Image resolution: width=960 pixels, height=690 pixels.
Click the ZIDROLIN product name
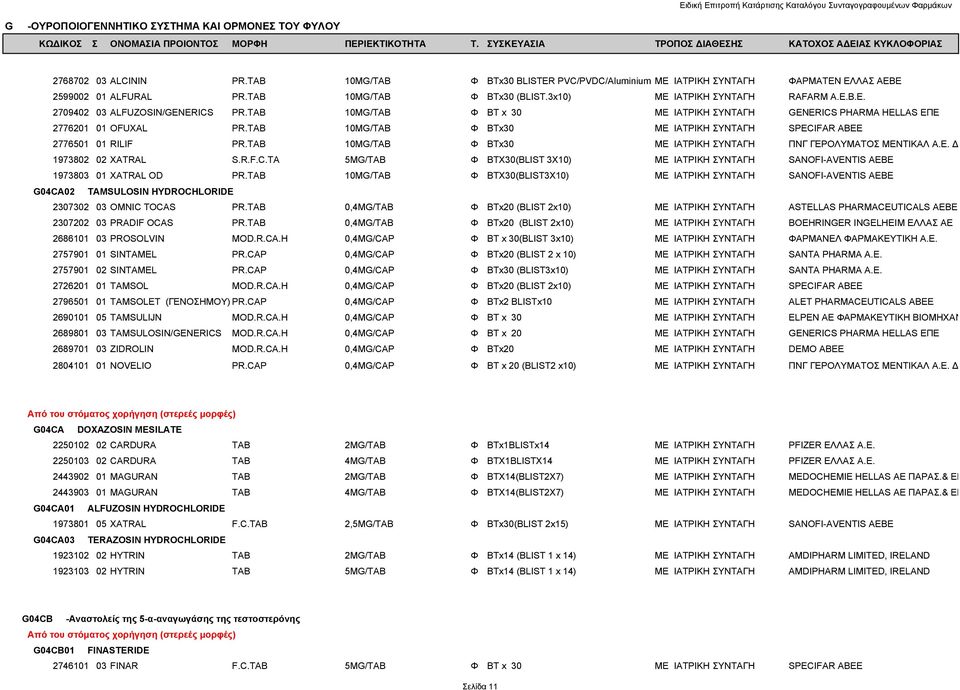pyautogui.click(x=132, y=349)
